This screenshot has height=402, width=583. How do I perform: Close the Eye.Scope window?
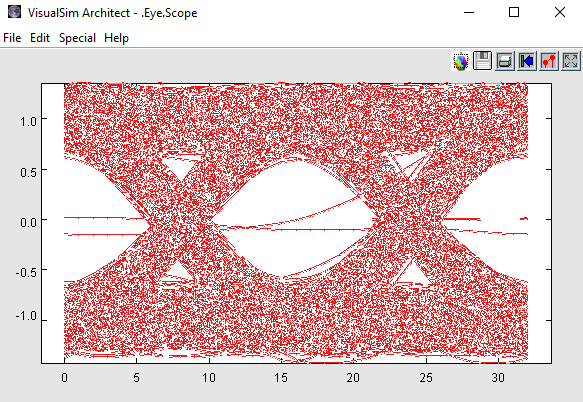pos(560,12)
